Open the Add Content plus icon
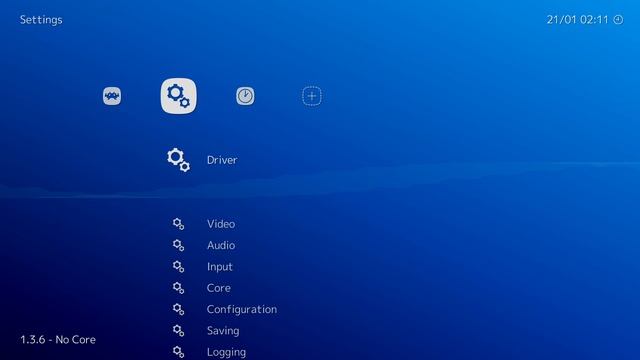640x360 pixels. pos(312,96)
